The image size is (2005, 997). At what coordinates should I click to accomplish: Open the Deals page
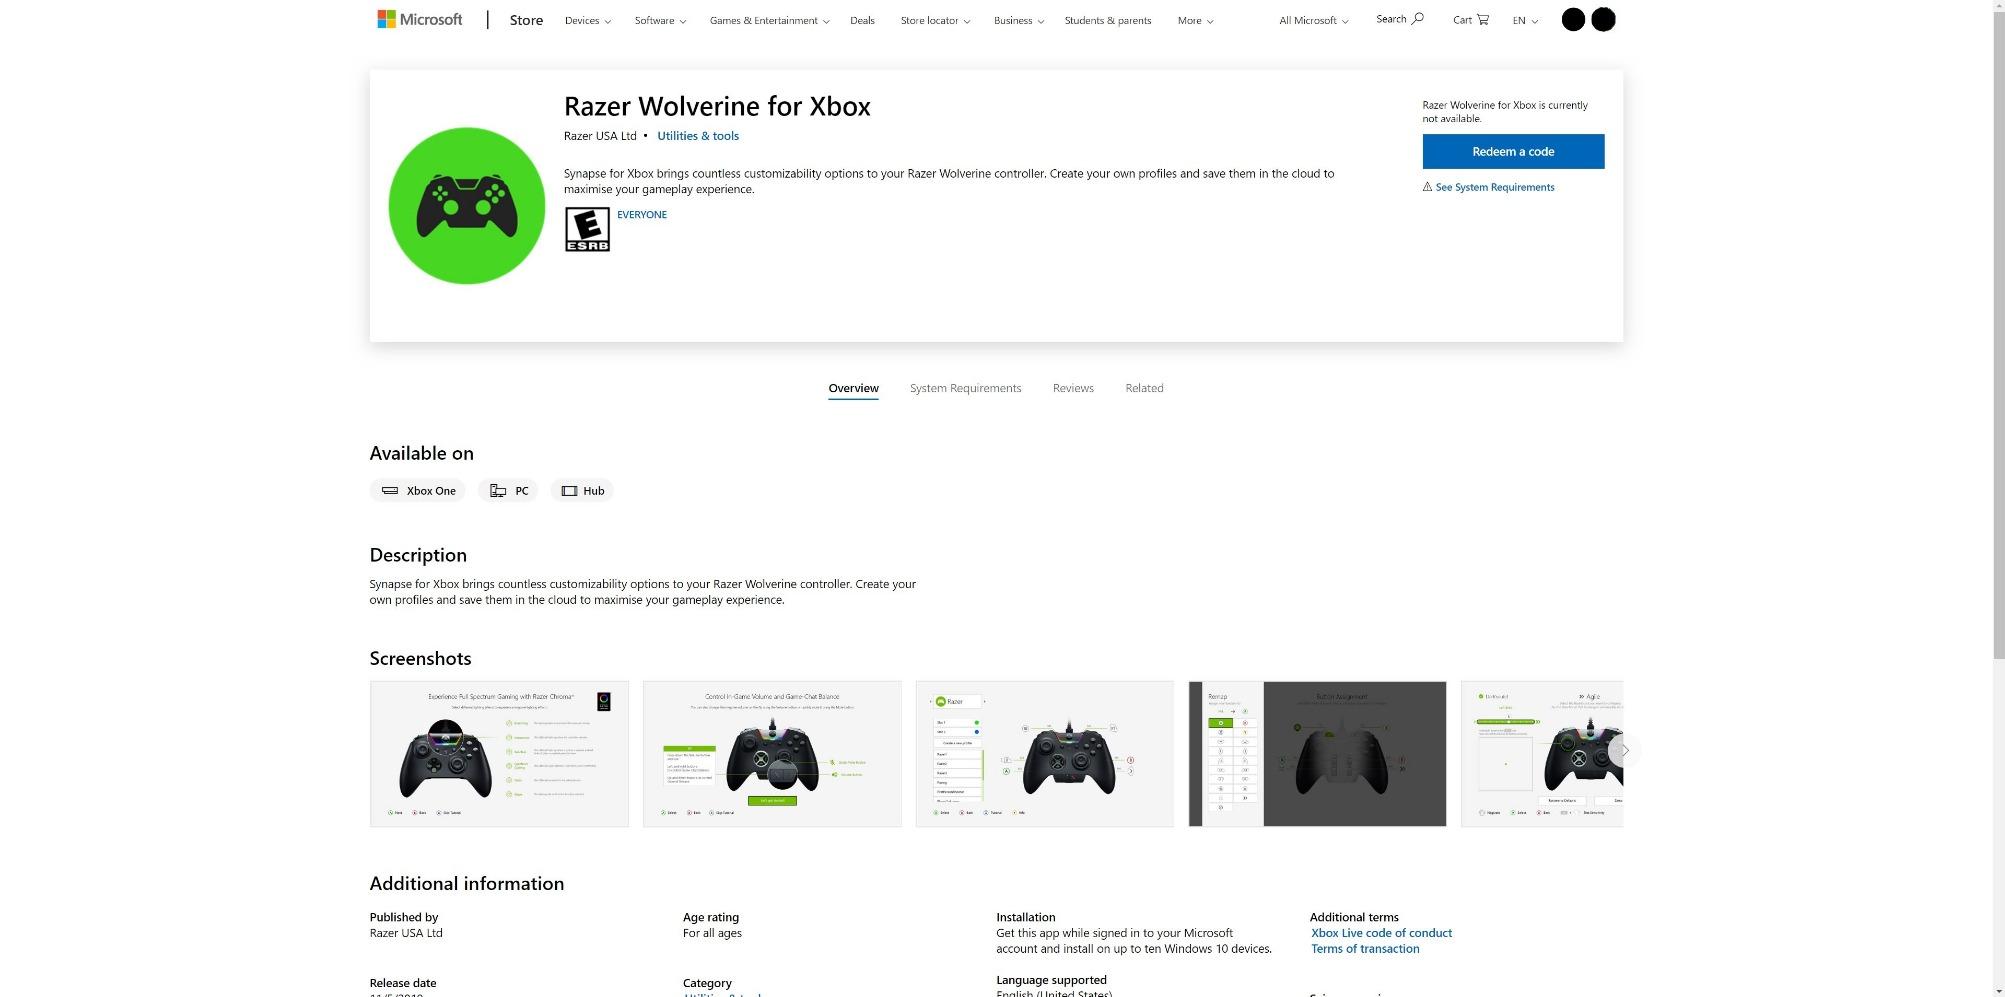coord(862,20)
